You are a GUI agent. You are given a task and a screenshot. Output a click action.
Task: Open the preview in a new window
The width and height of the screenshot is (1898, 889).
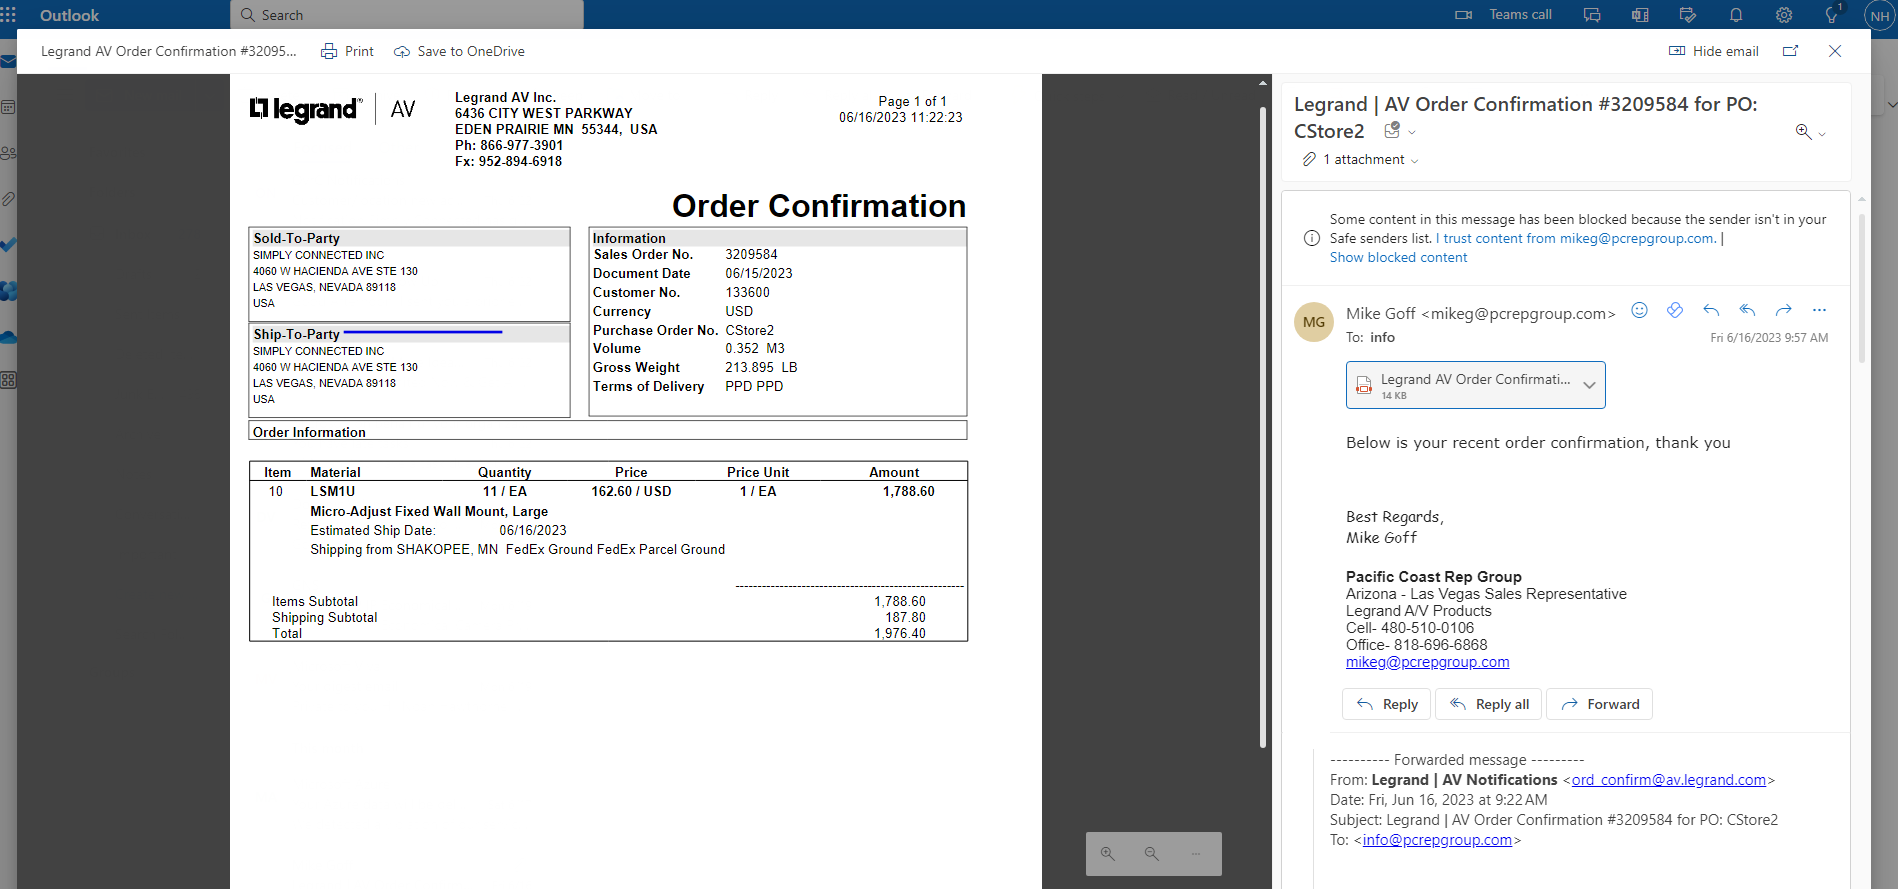tap(1790, 51)
